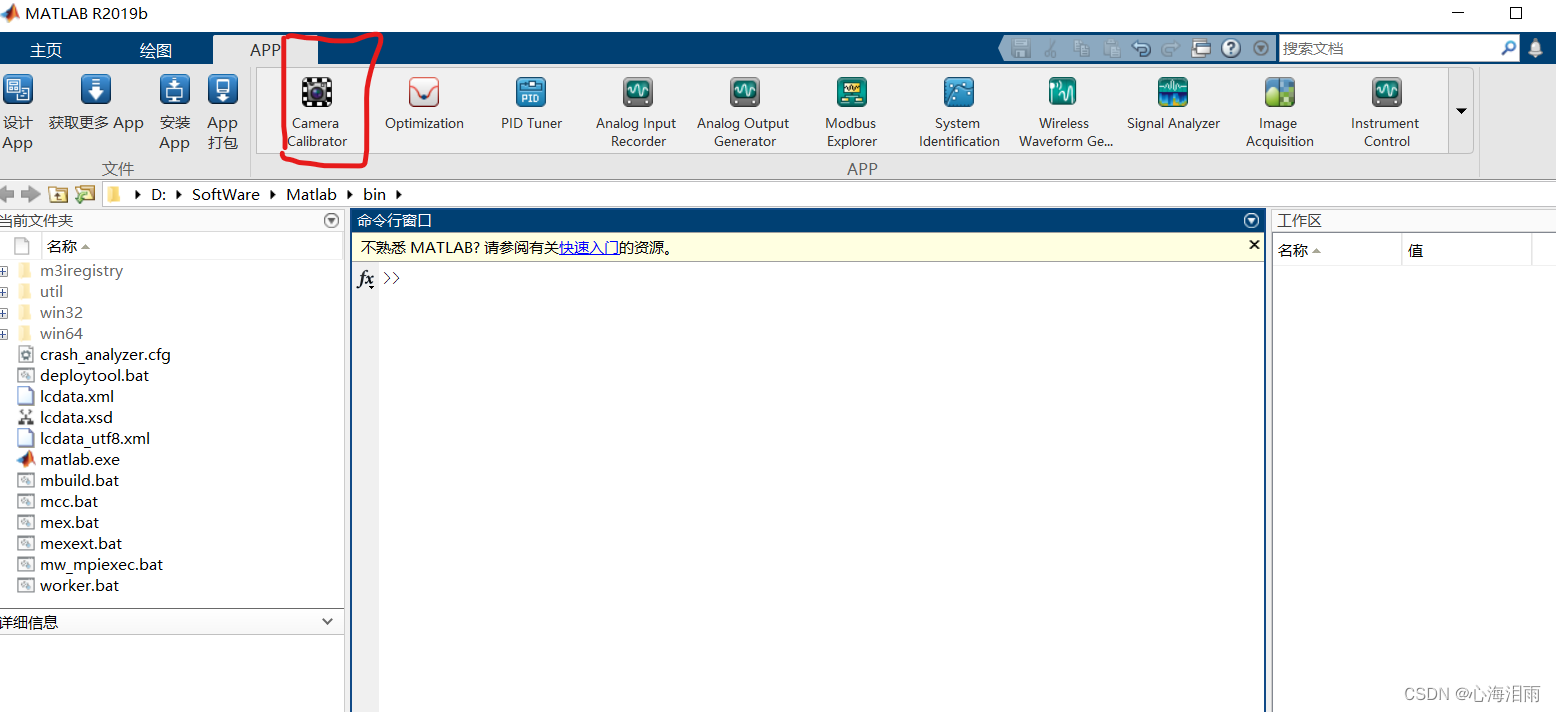The image size is (1556, 712).
Task: Go forward in folder navigation
Action: pyautogui.click(x=31, y=194)
